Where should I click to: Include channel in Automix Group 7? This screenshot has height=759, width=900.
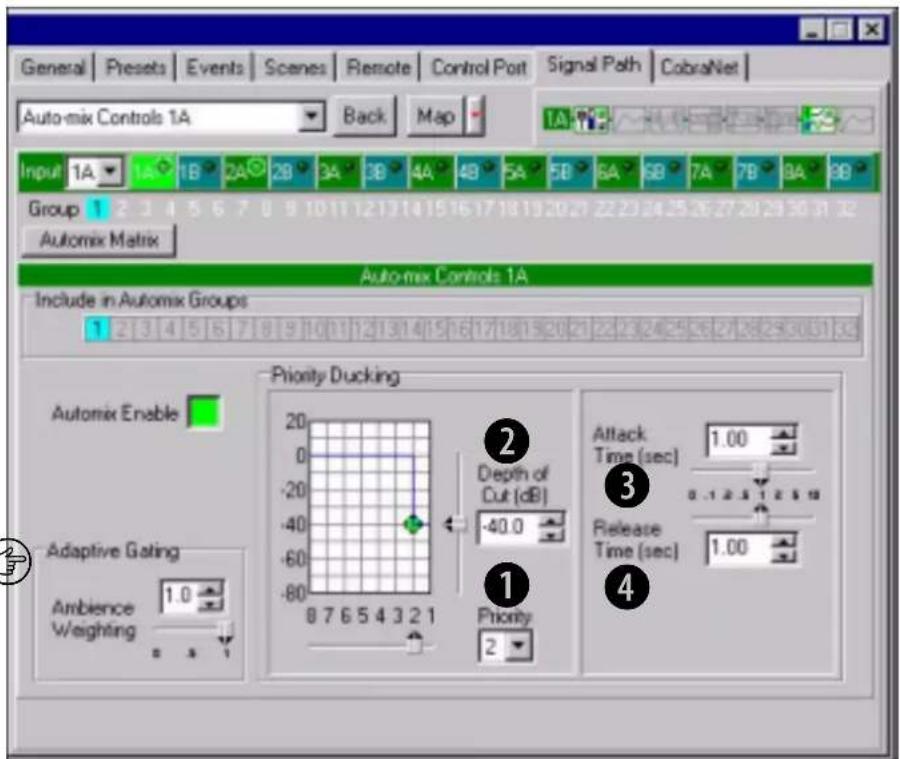pos(242,330)
